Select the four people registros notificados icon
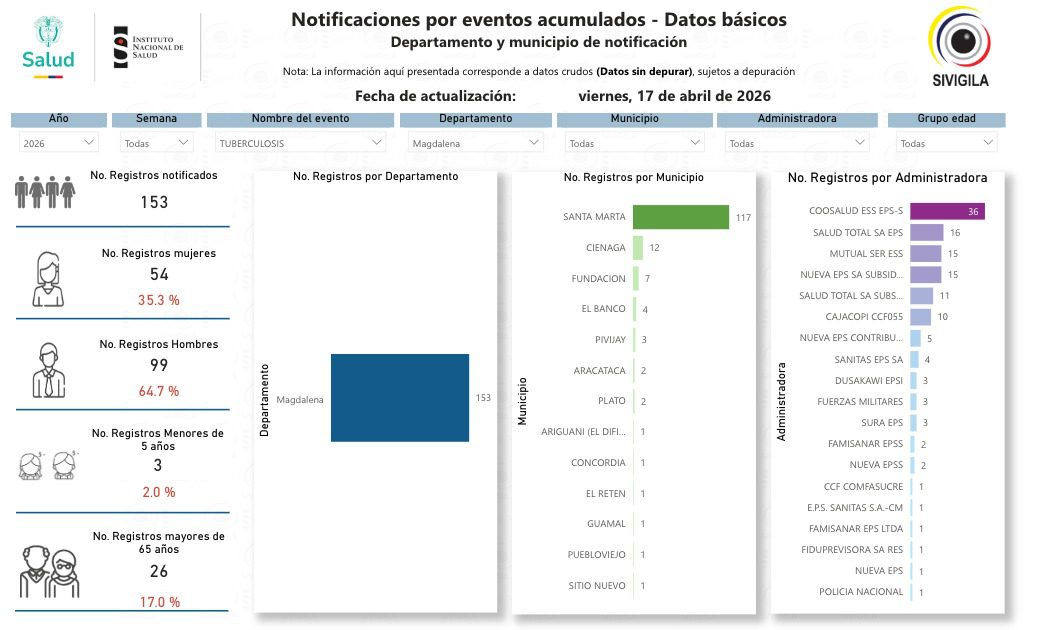 coord(46,190)
